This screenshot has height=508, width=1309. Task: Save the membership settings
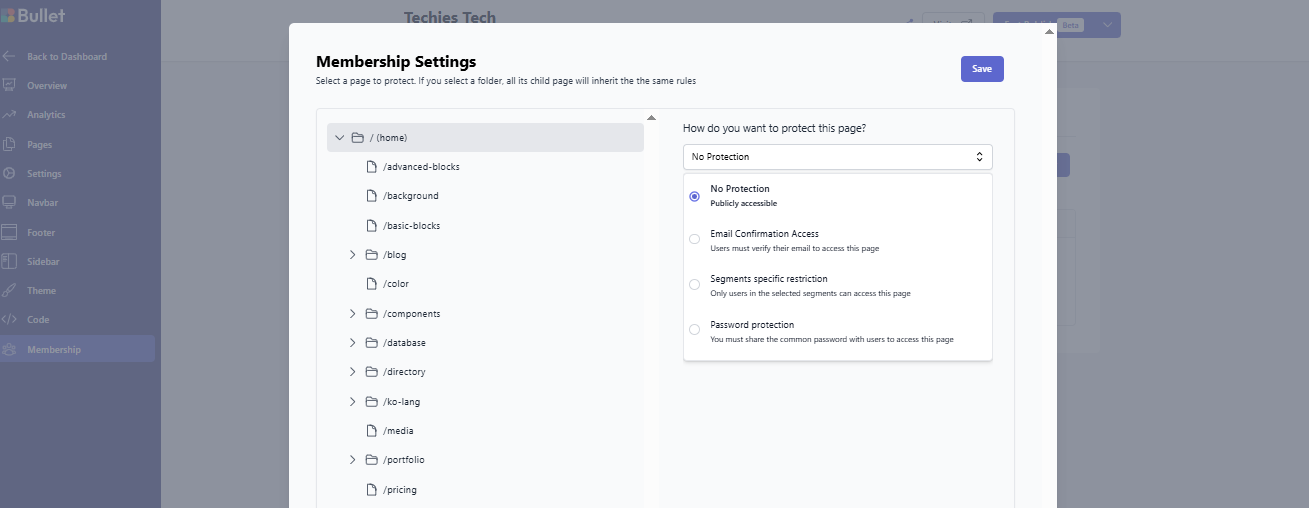(x=981, y=69)
